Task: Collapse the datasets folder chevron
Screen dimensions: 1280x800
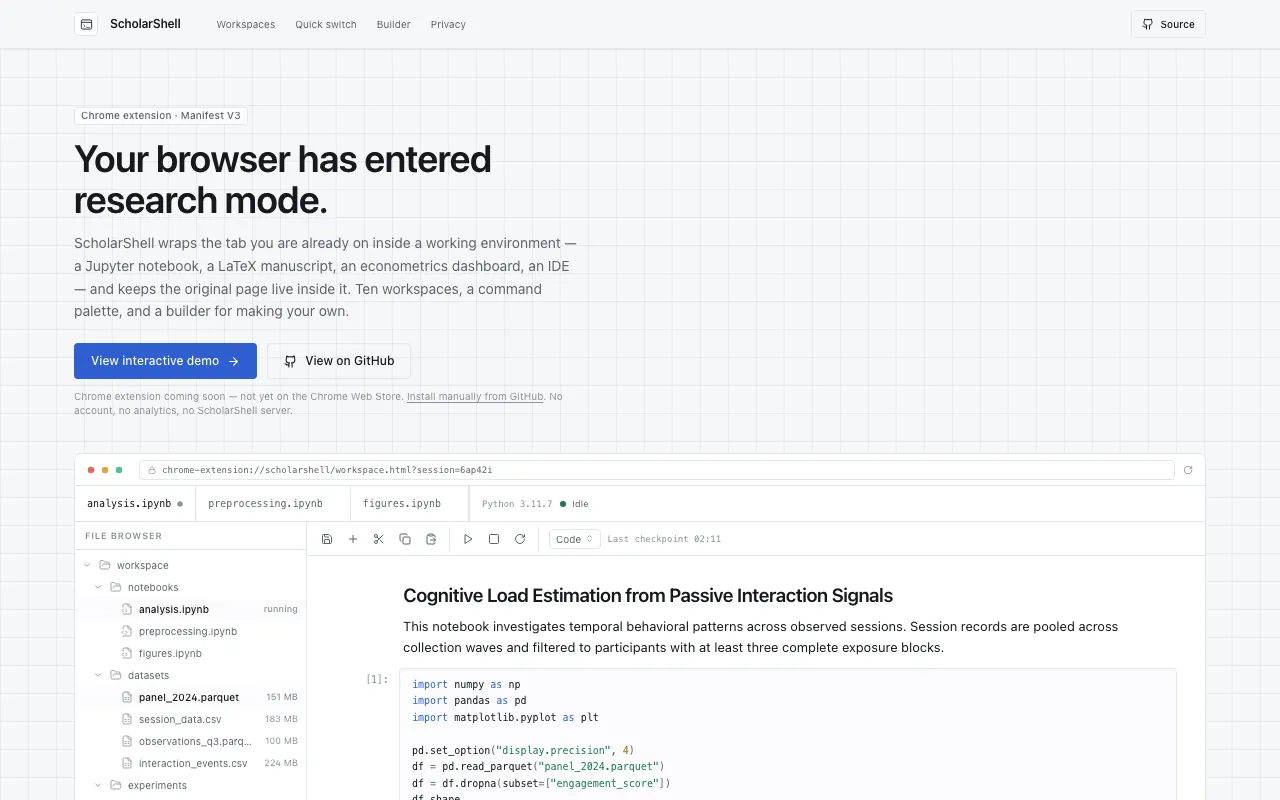Action: coord(99,675)
